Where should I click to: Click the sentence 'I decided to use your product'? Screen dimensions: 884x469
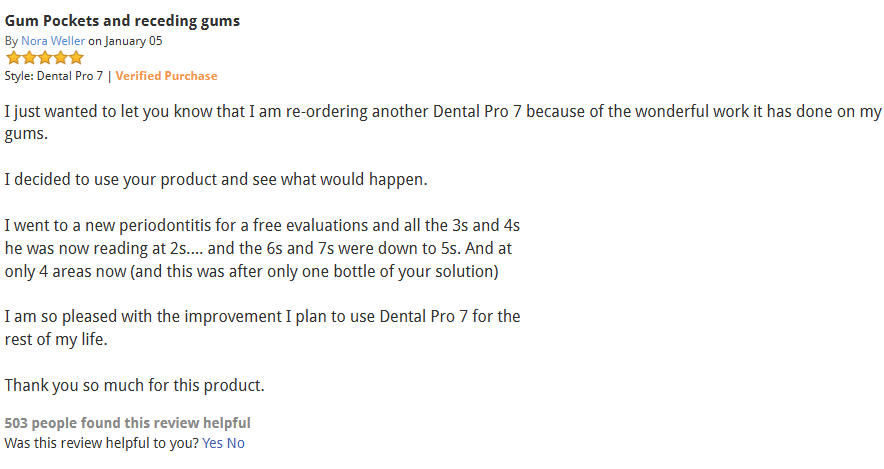[216, 180]
